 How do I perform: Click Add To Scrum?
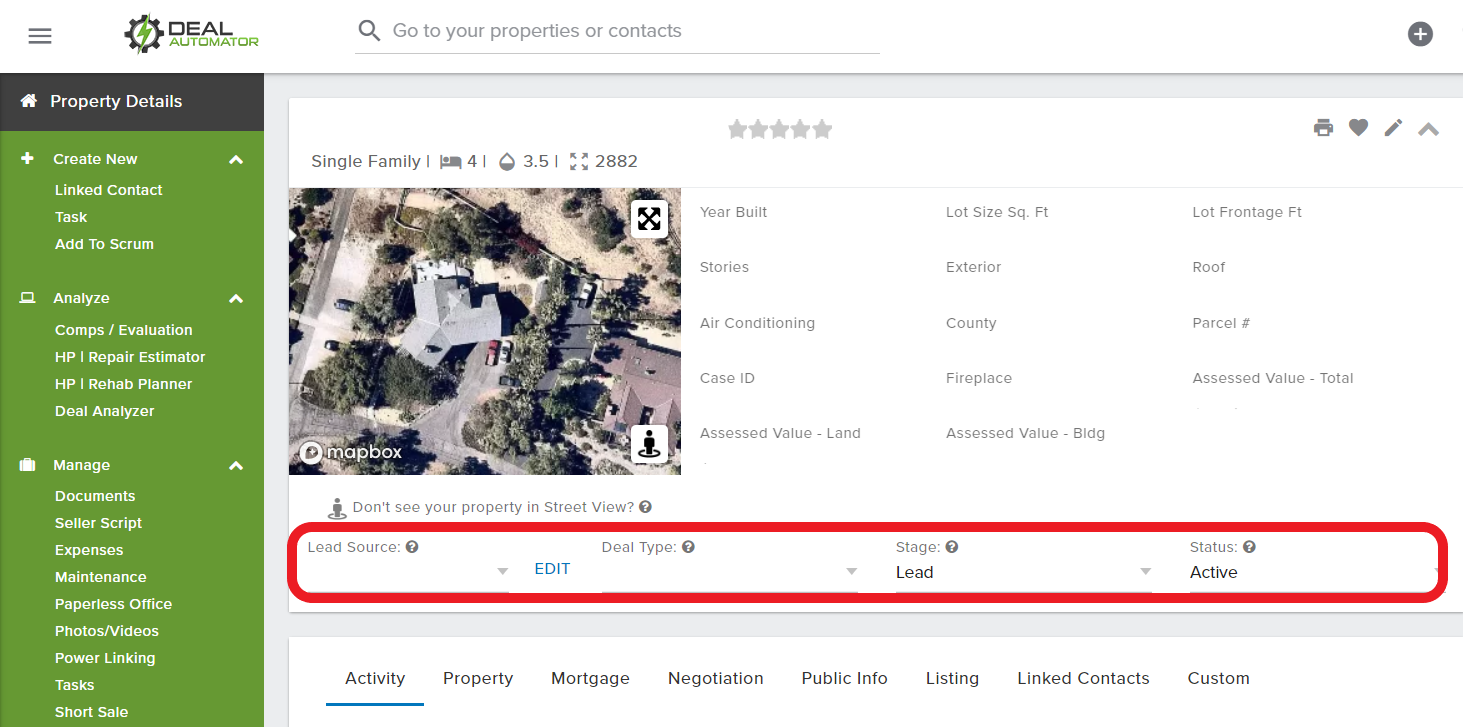click(104, 244)
